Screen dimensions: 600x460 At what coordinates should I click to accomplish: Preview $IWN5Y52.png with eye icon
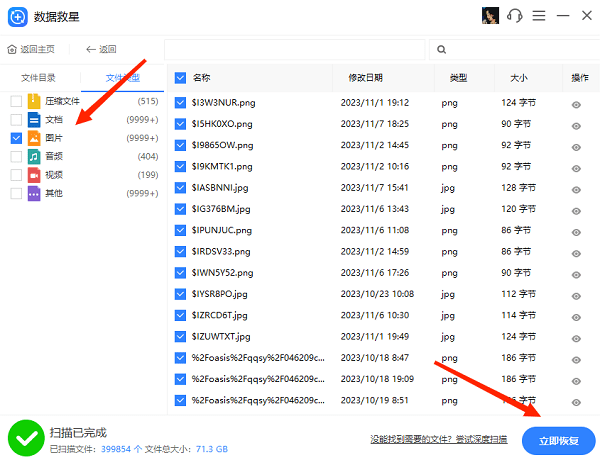[x=576, y=275]
